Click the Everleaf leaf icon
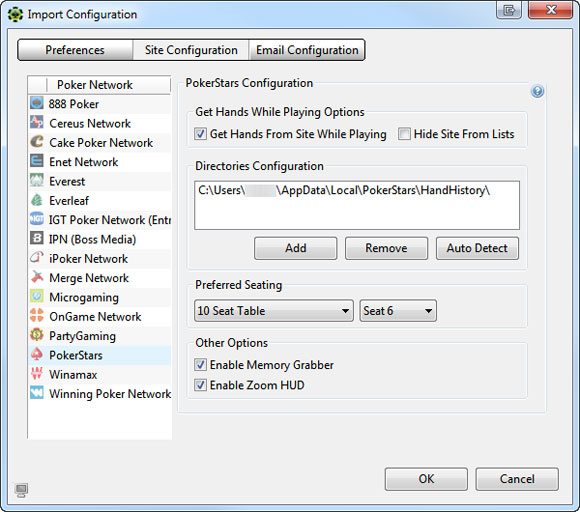This screenshot has height=512, width=580. pos(37,200)
